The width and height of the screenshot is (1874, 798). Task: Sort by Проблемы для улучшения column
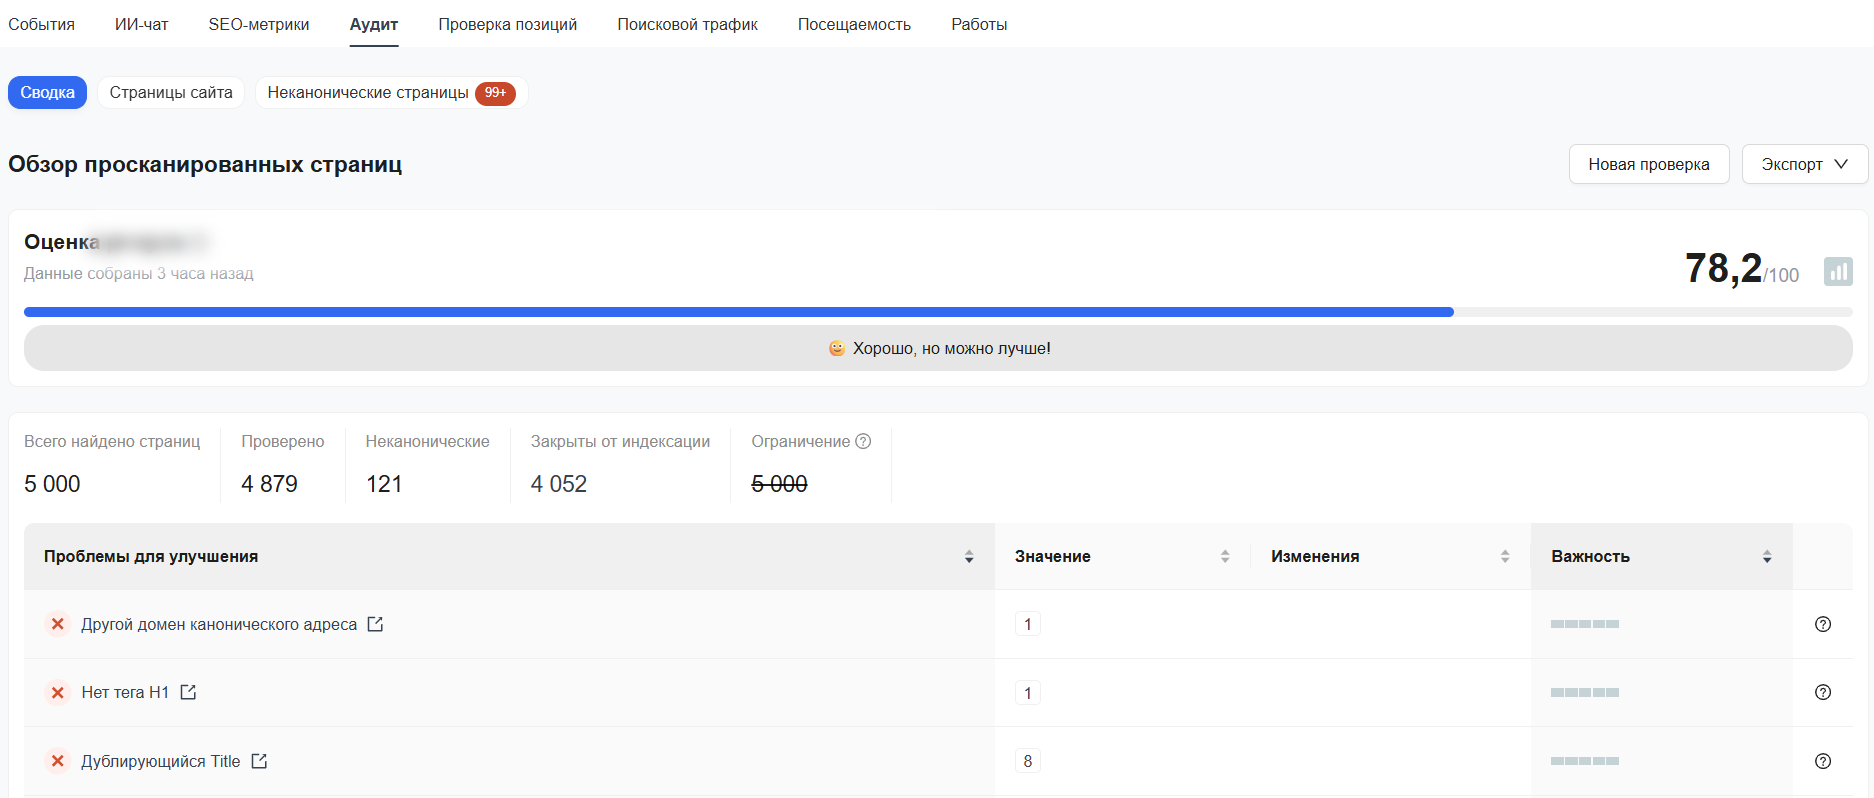(968, 557)
